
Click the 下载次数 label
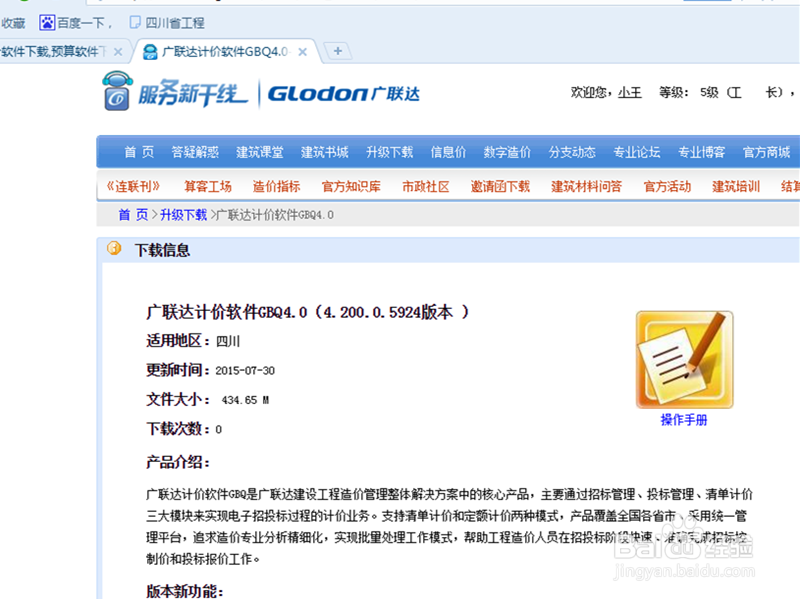point(179,429)
